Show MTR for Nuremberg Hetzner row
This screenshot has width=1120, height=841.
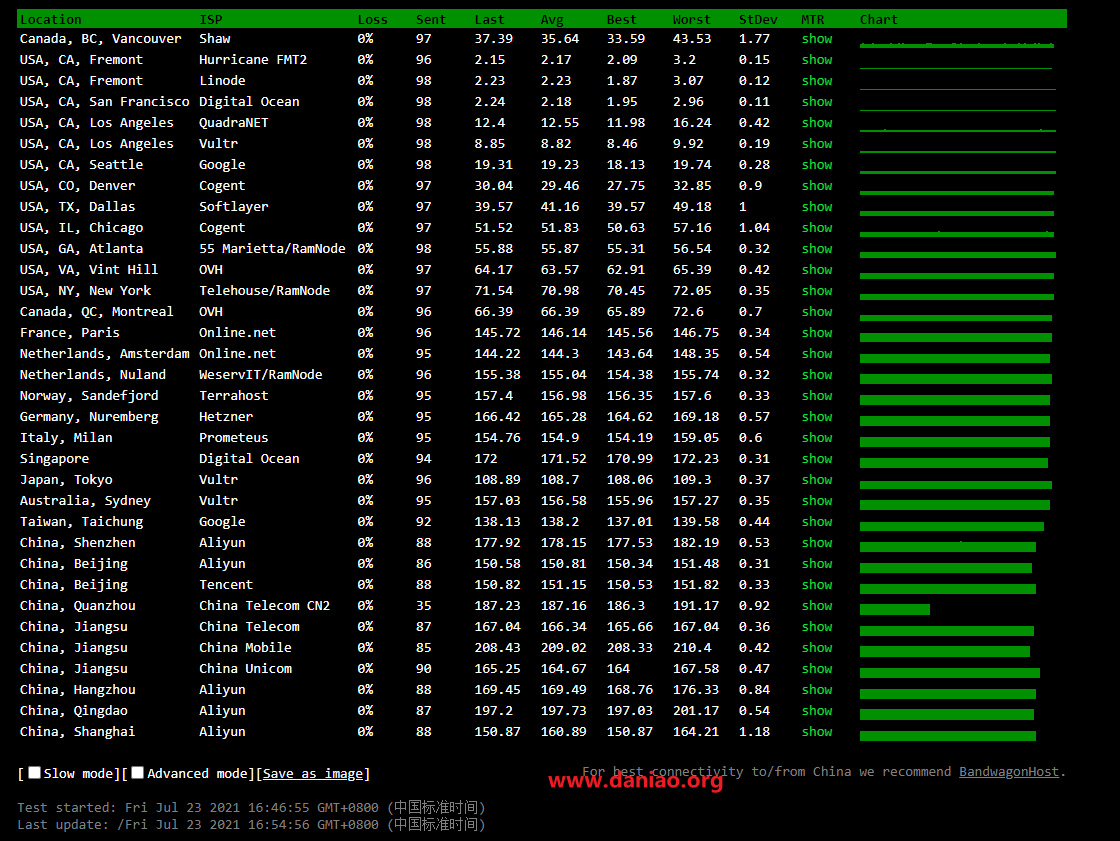click(816, 417)
